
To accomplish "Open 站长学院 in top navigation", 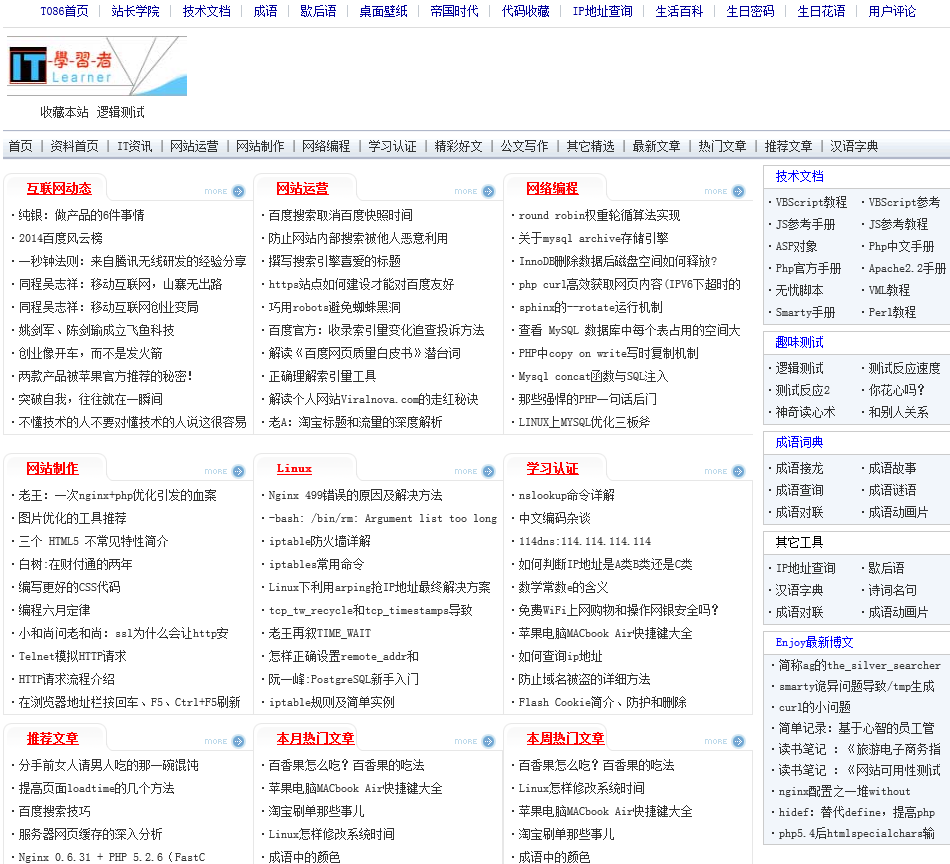I will (x=136, y=12).
